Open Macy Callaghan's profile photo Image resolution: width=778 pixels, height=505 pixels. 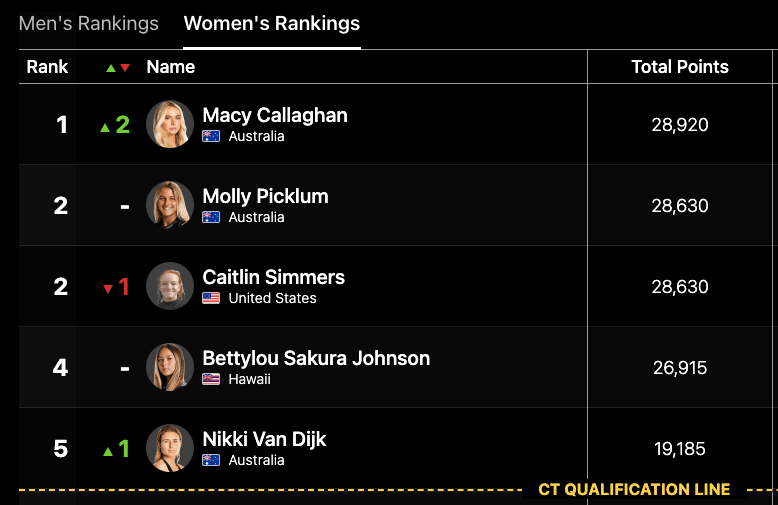[x=170, y=125]
